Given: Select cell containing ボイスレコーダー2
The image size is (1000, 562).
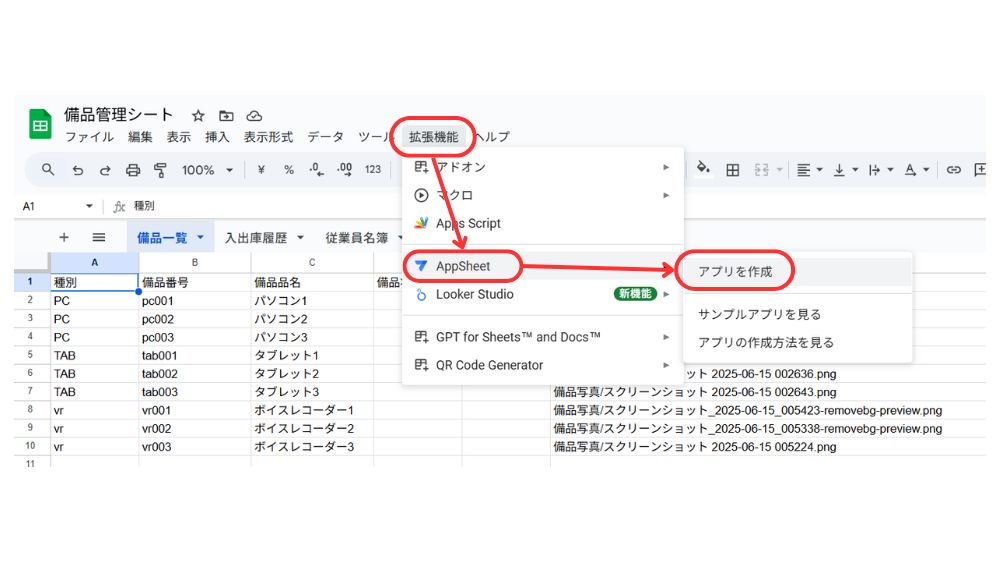Looking at the screenshot, I should pos(312,428).
